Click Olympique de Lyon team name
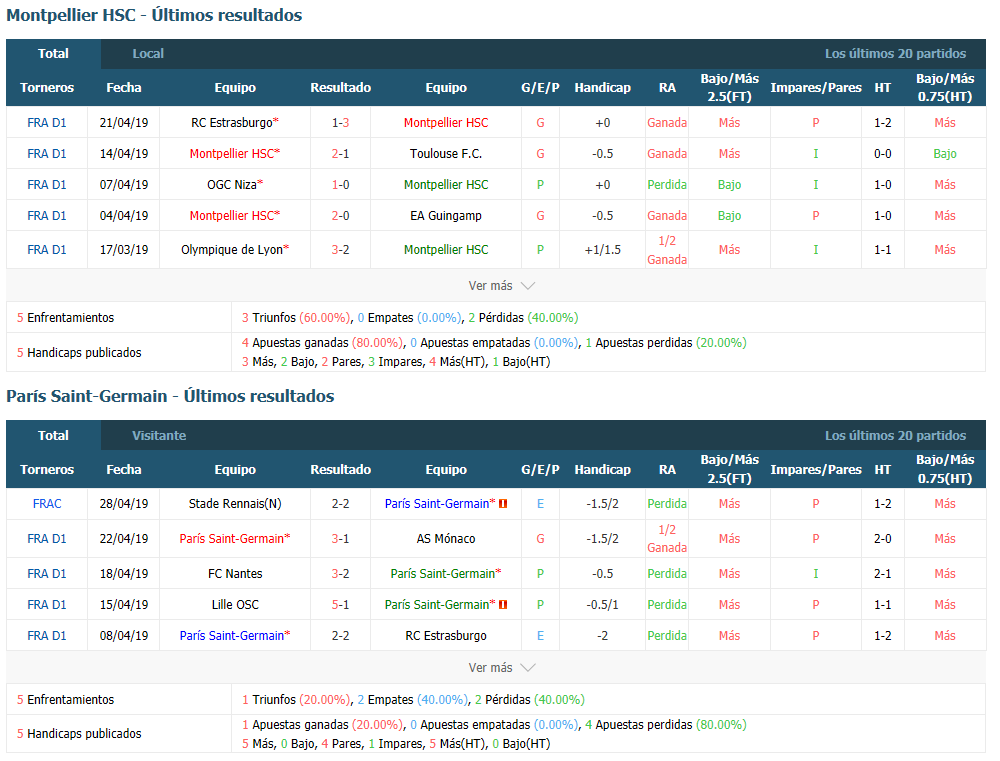The width and height of the screenshot is (1000, 761). (x=235, y=250)
